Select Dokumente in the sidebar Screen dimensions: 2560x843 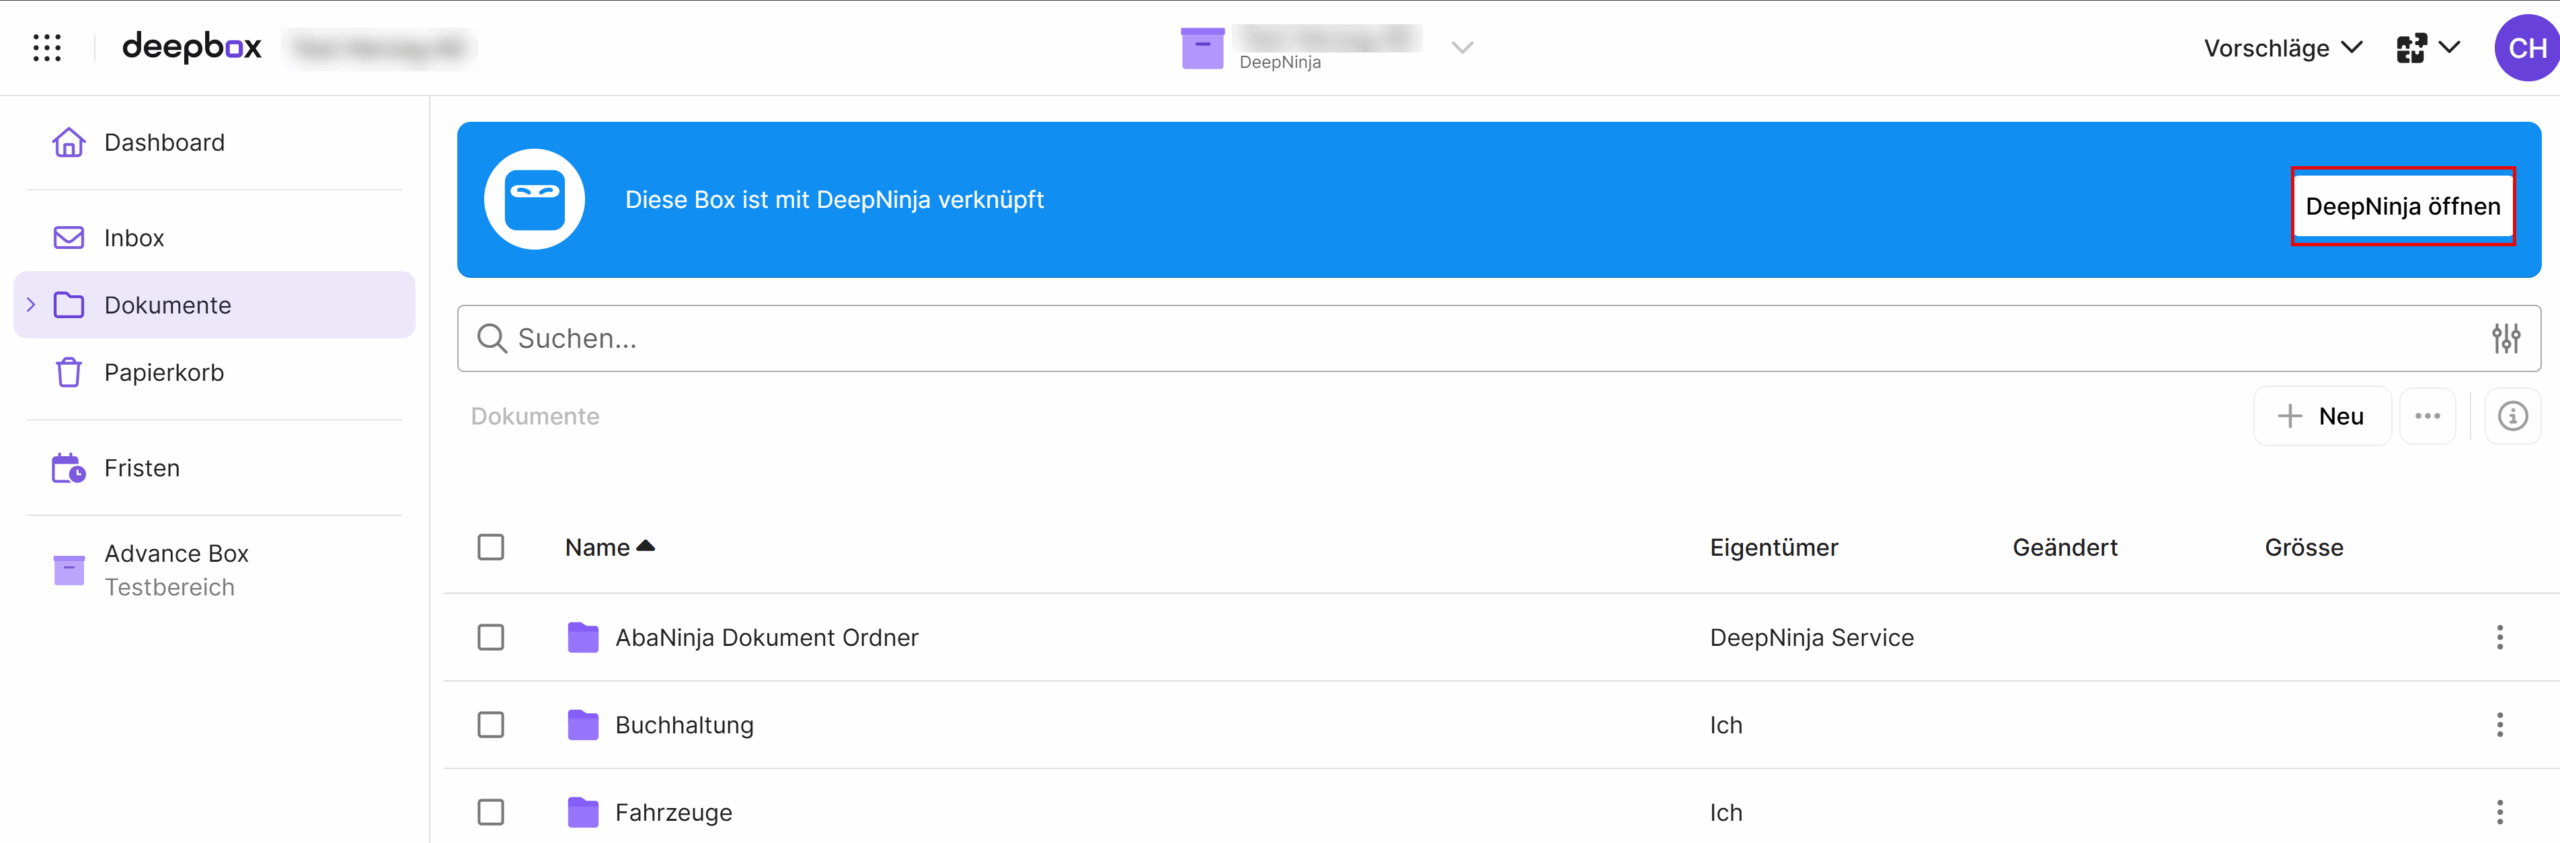[214, 305]
